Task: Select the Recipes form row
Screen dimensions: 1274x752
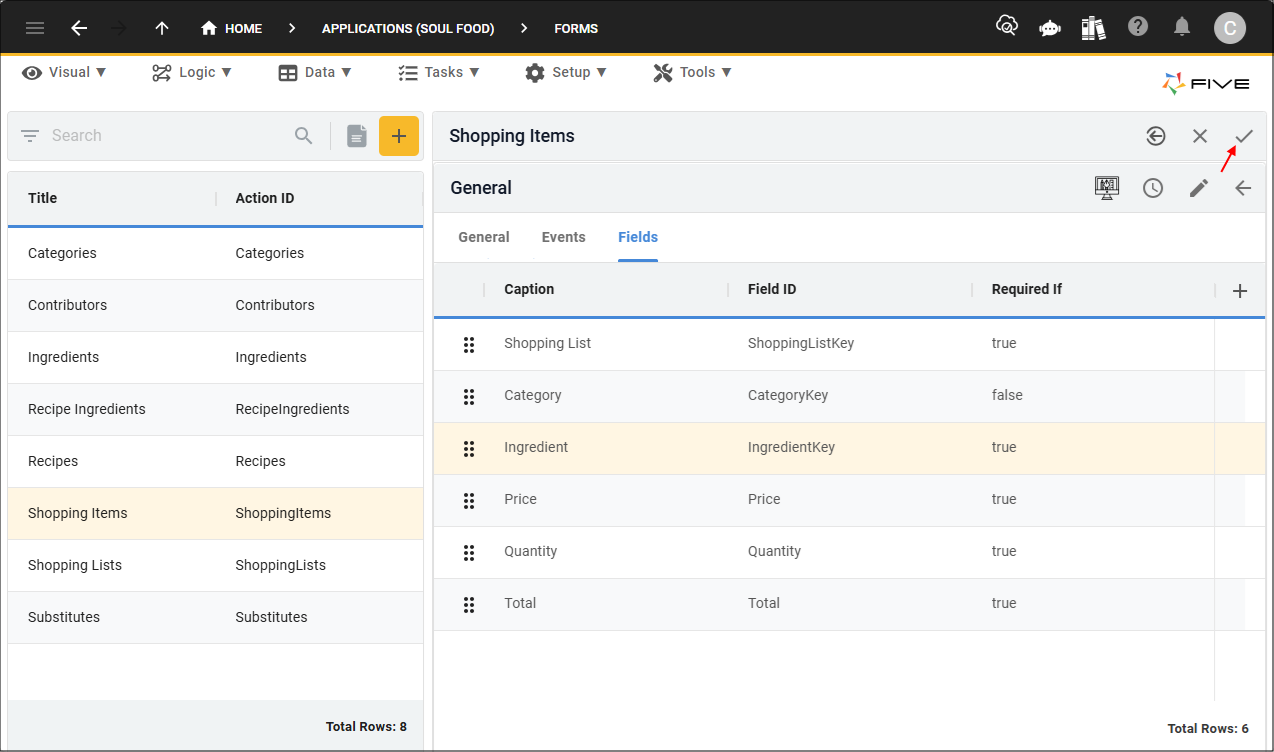Action: click(215, 461)
